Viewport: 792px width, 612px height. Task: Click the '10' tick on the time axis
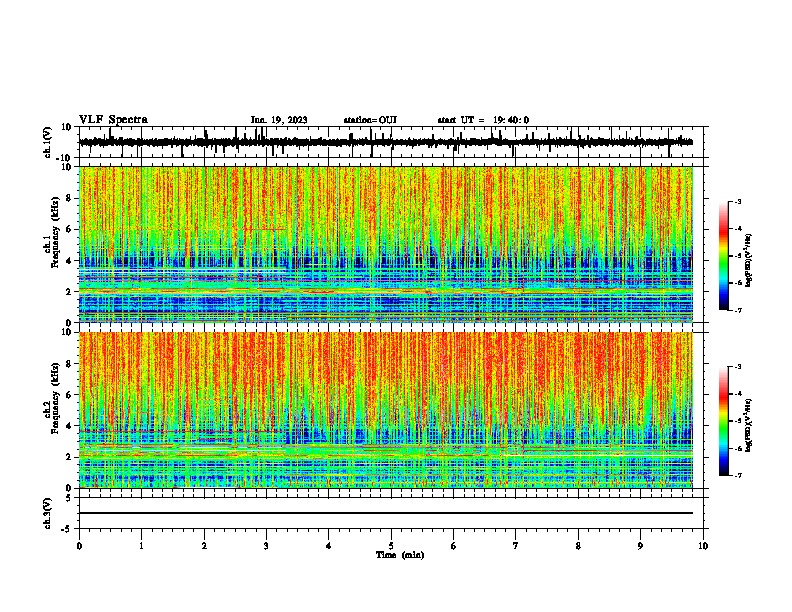tap(703, 546)
